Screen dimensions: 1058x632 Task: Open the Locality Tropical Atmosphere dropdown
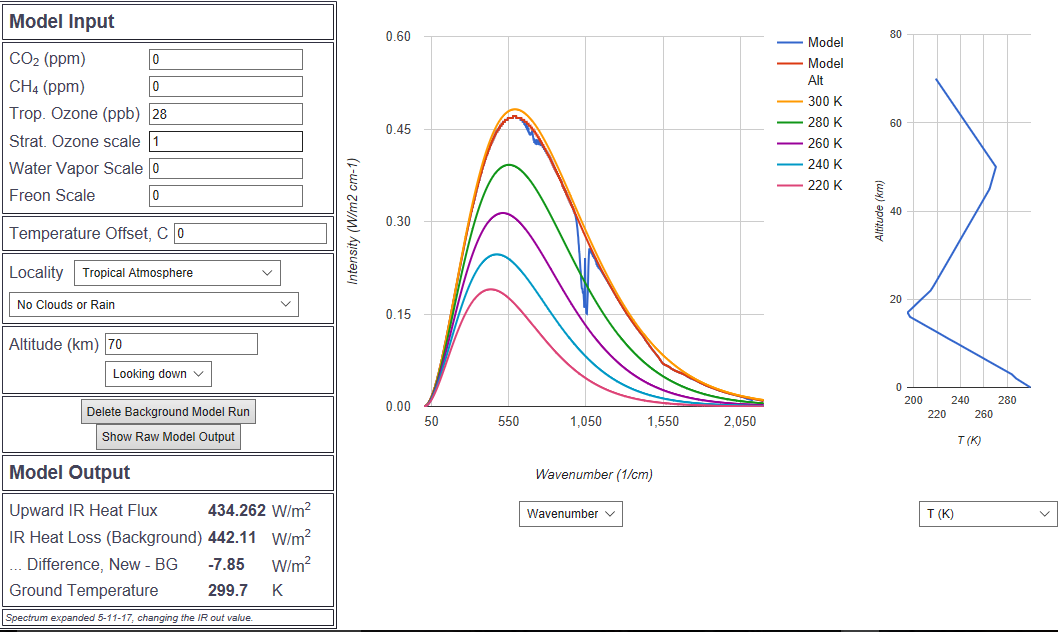point(177,273)
